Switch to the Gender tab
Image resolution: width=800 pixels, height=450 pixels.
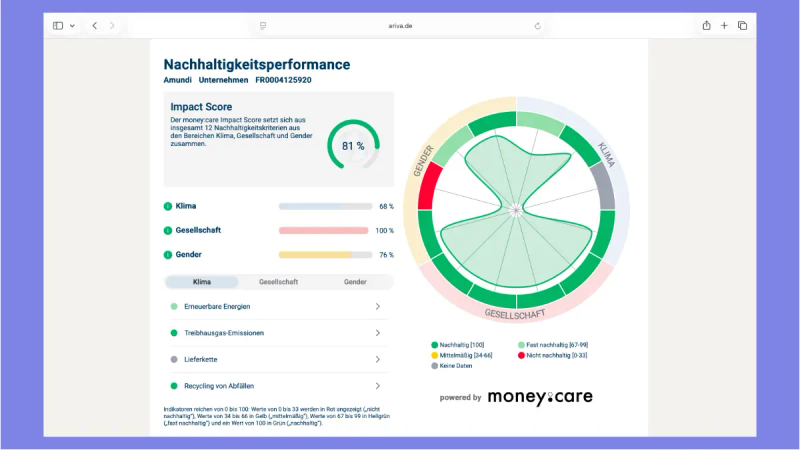click(x=355, y=282)
